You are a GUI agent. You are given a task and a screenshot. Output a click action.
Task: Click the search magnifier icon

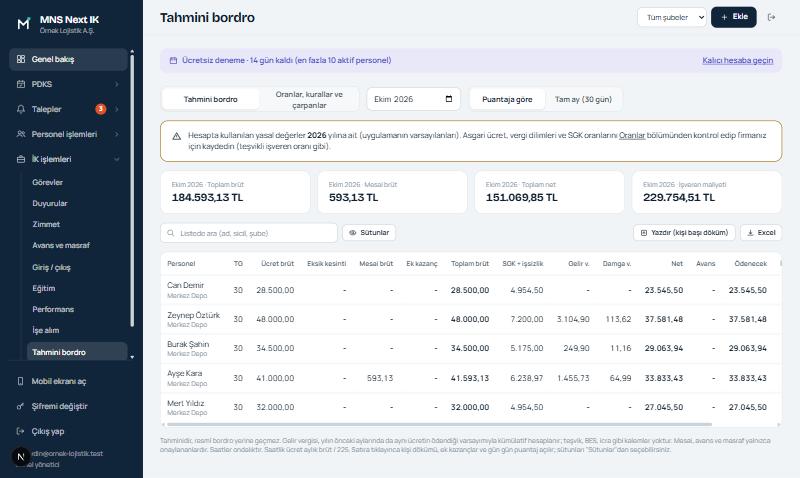click(x=171, y=233)
